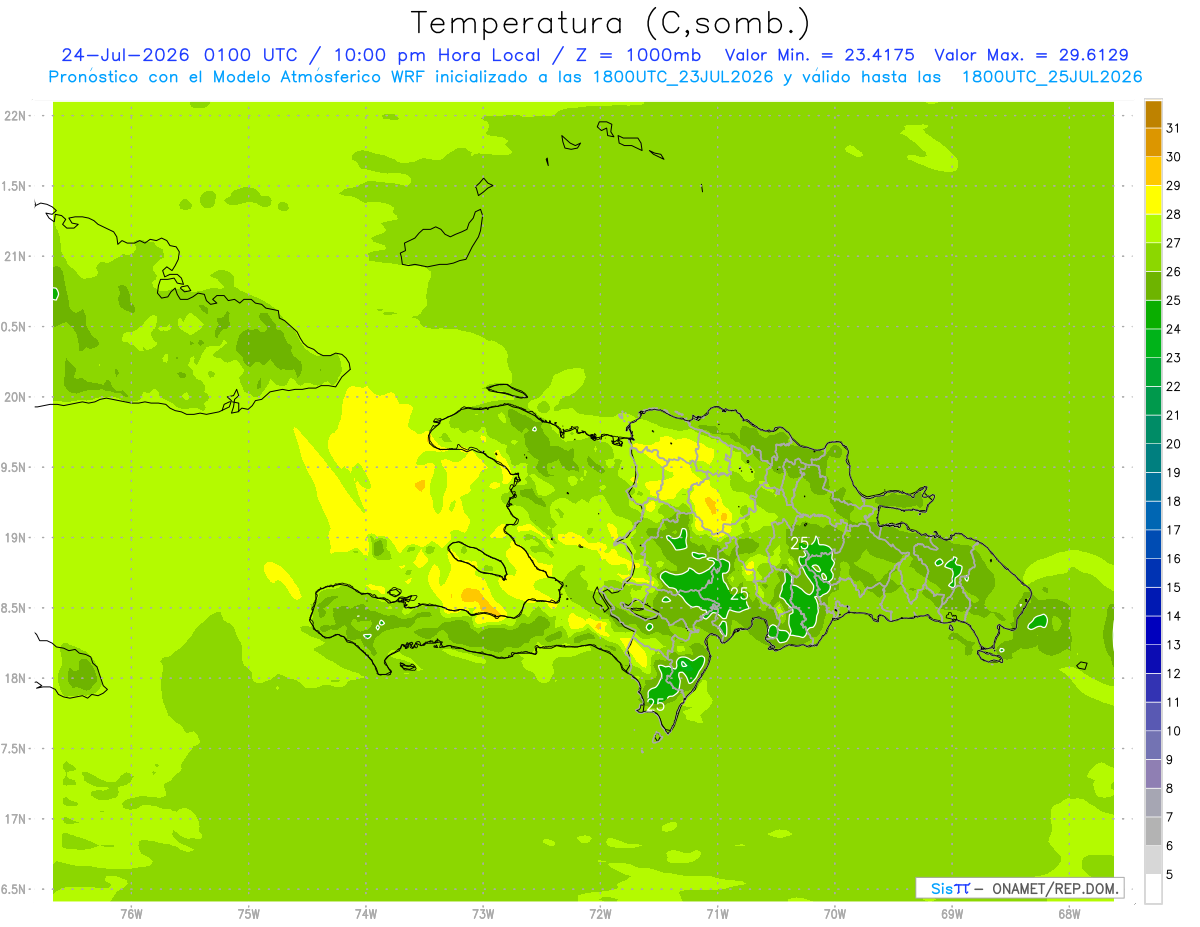Click legend value 16

(1174, 559)
